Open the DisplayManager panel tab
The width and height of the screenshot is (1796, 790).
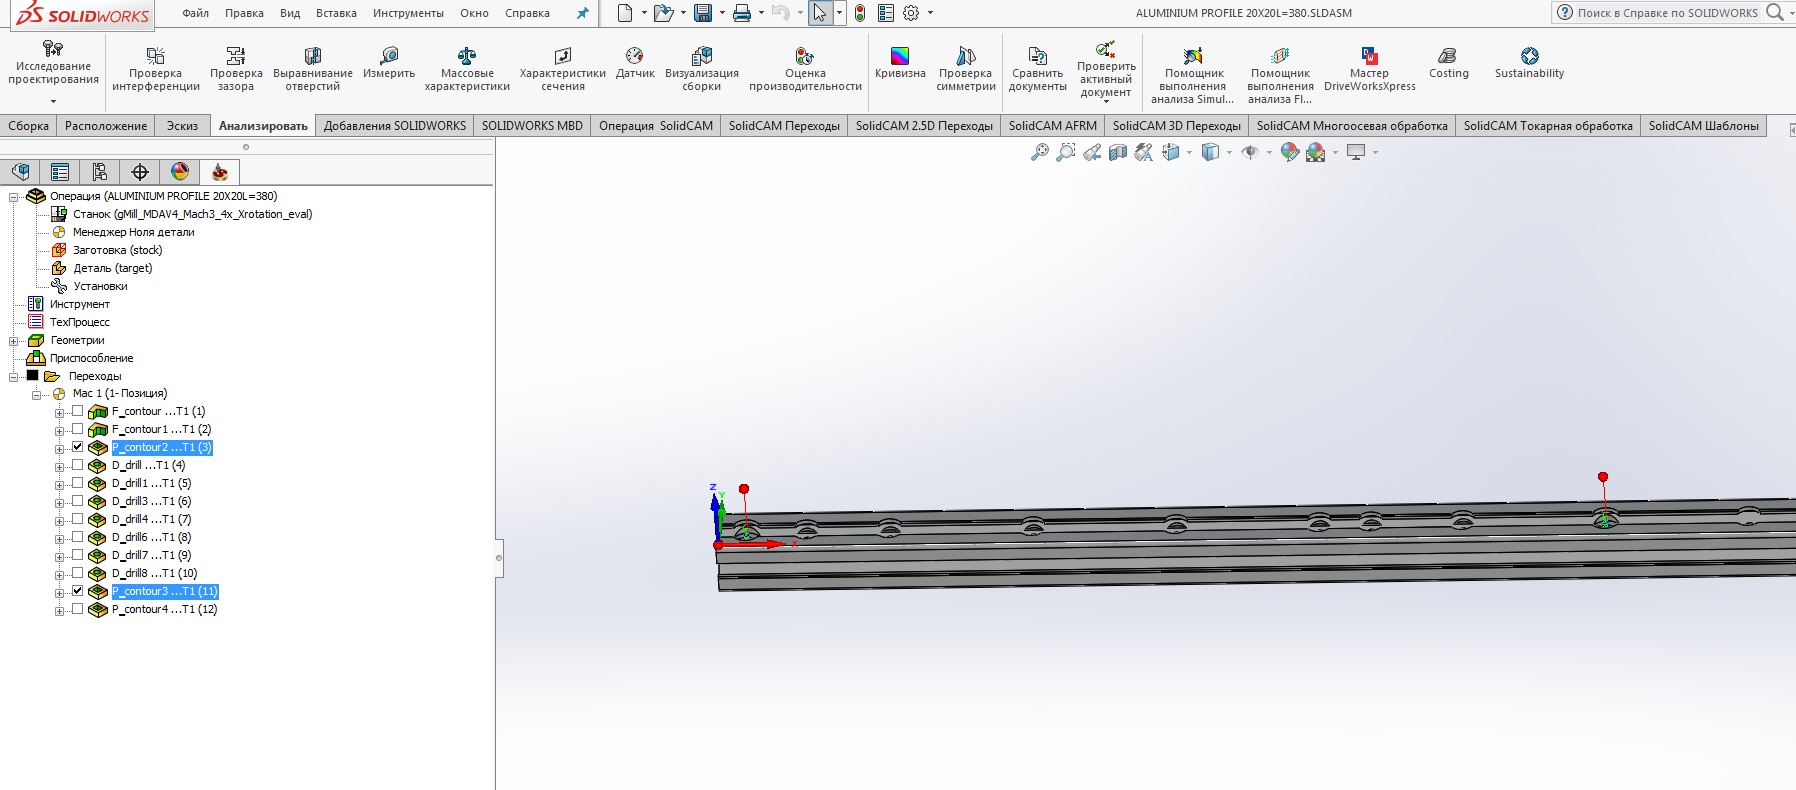[x=180, y=172]
